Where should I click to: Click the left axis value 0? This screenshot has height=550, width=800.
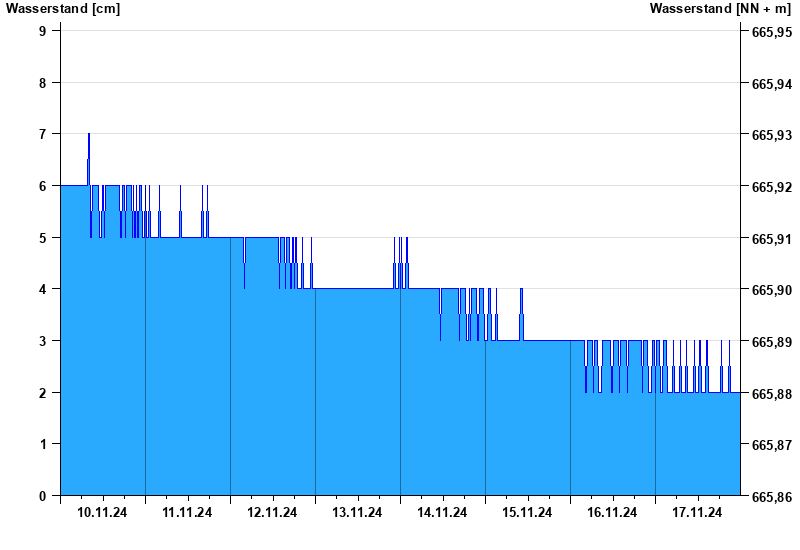click(43, 496)
